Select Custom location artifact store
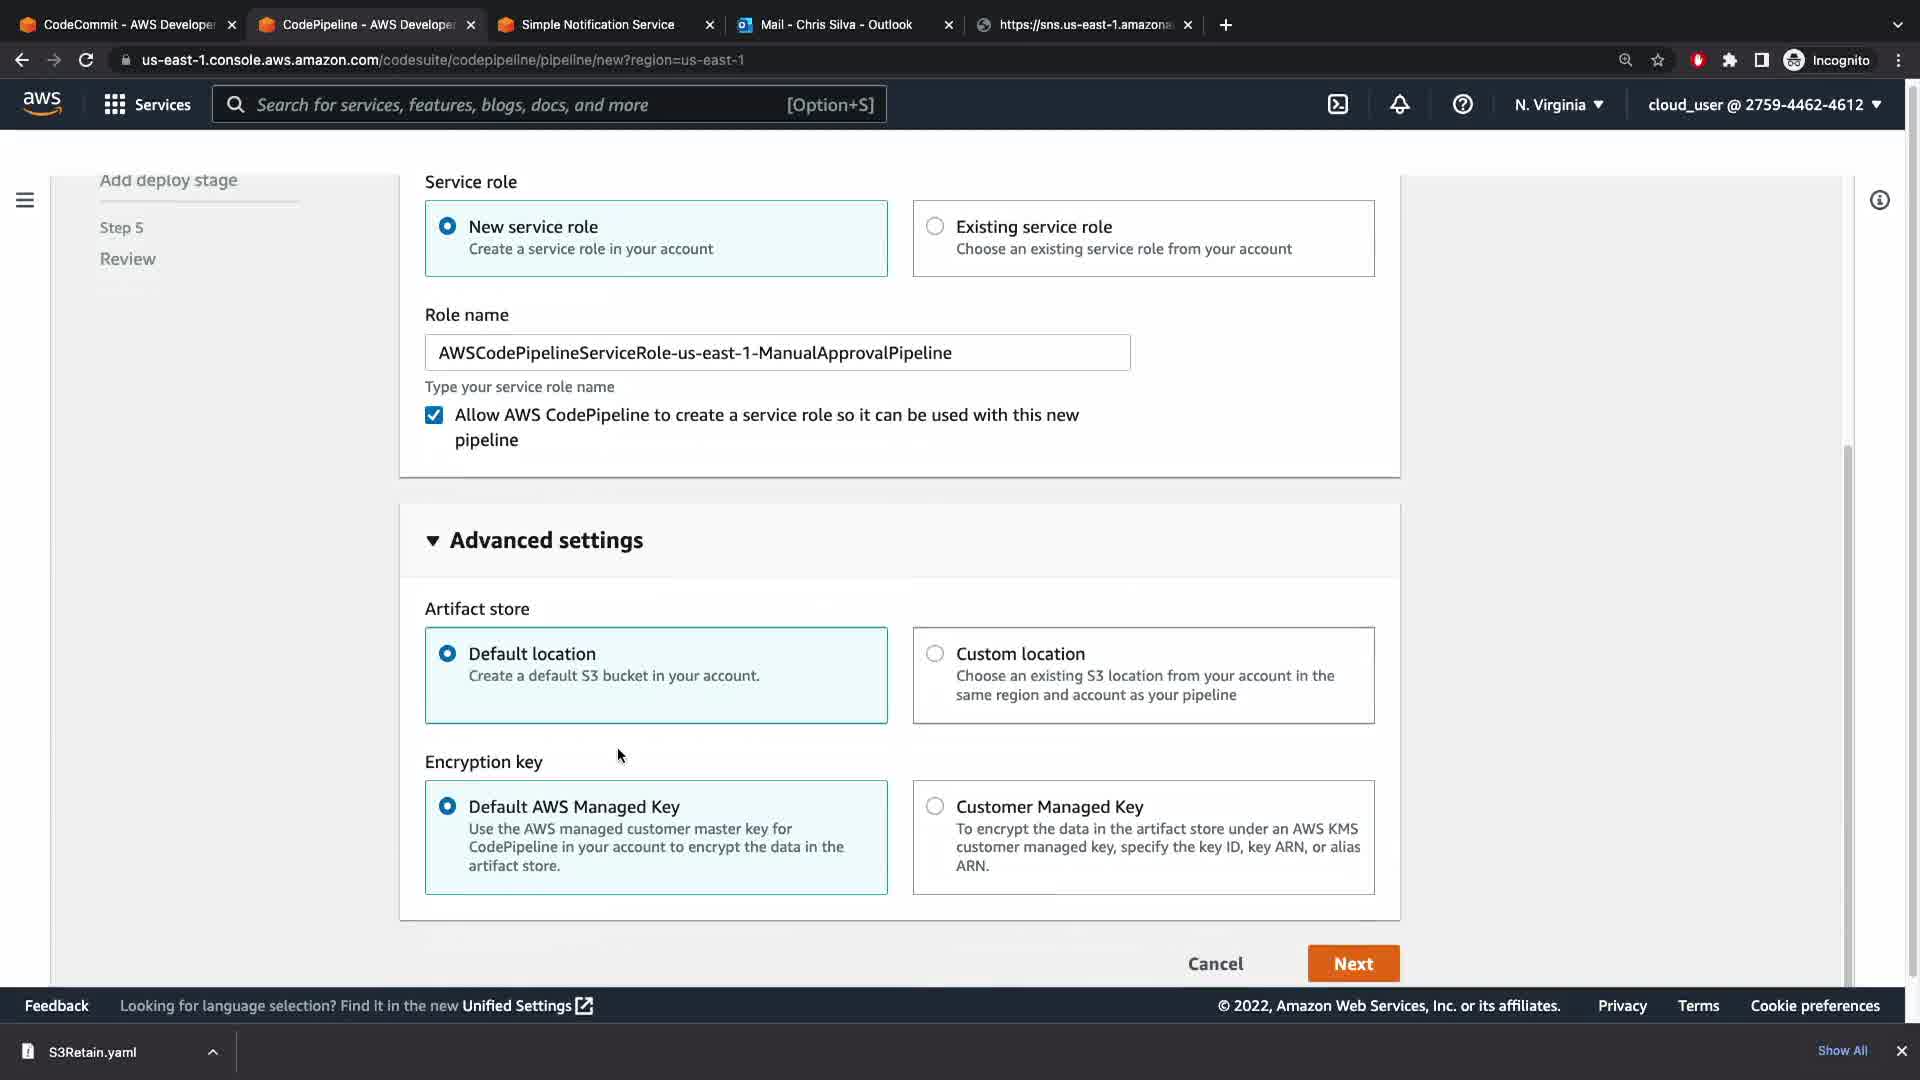This screenshot has height=1080, width=1920. [935, 653]
